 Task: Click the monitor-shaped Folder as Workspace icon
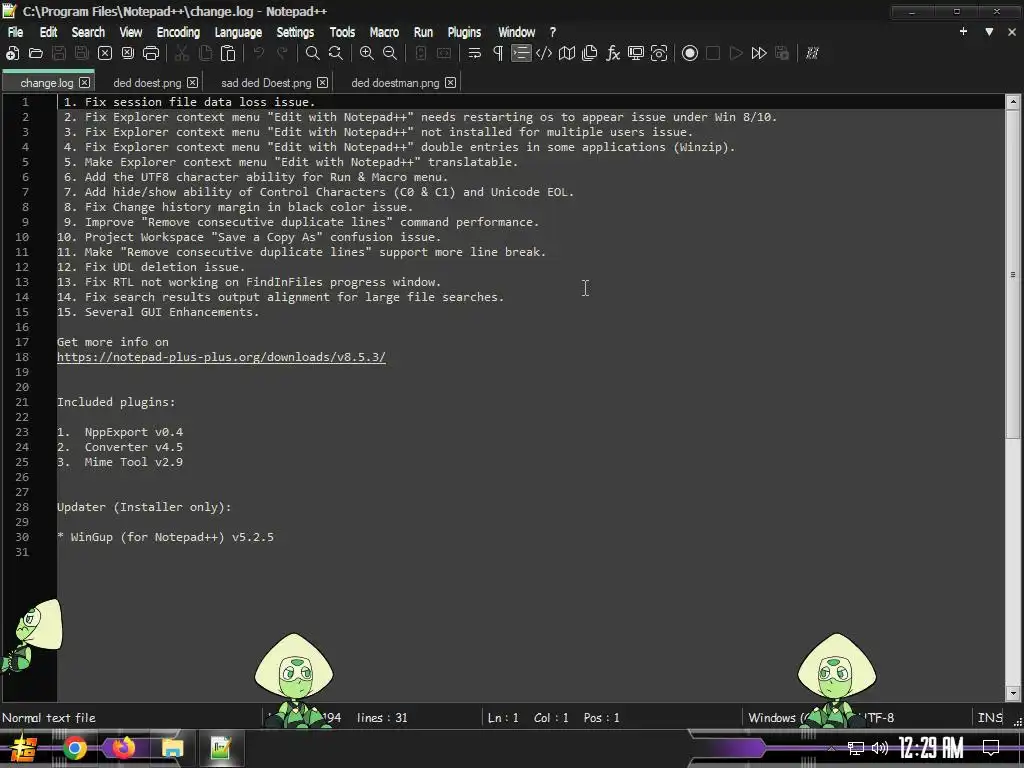636,54
